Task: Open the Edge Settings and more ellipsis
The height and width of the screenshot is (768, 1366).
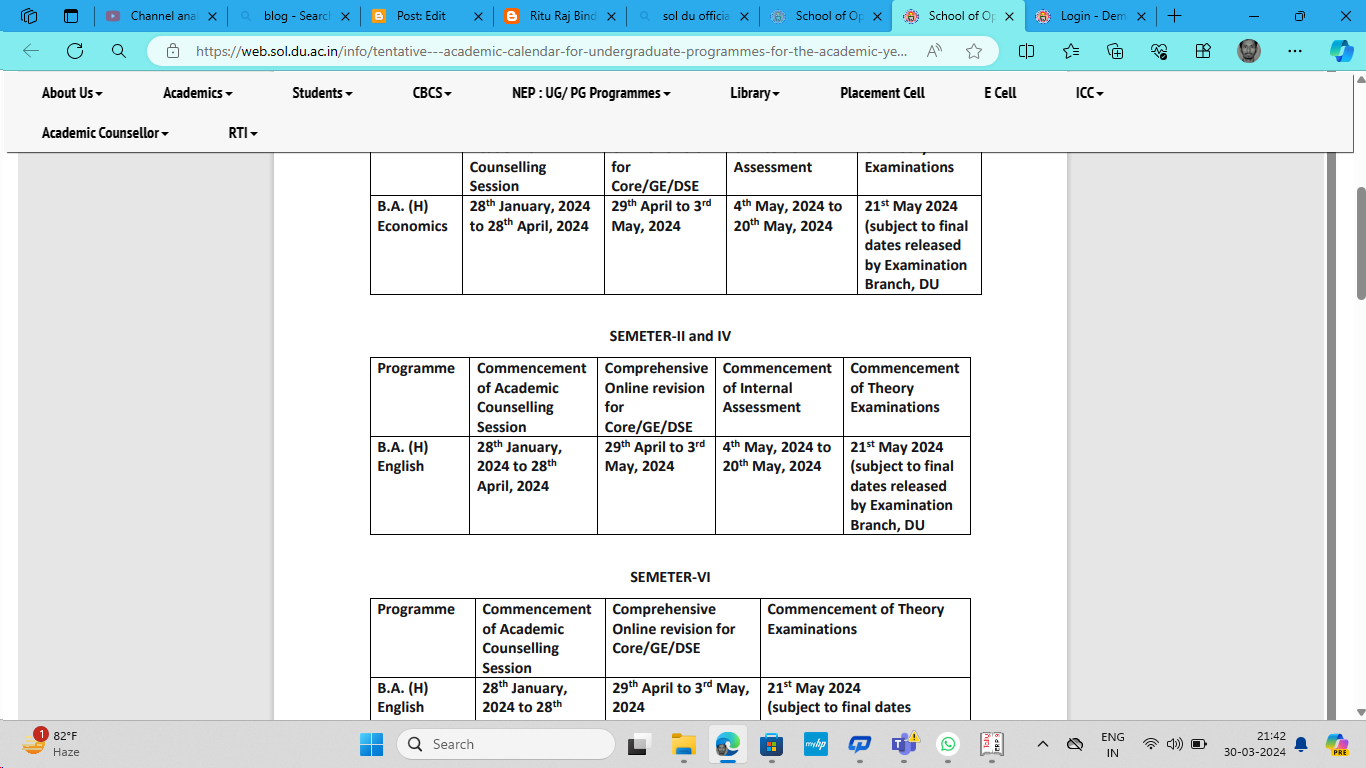Action: [1295, 51]
